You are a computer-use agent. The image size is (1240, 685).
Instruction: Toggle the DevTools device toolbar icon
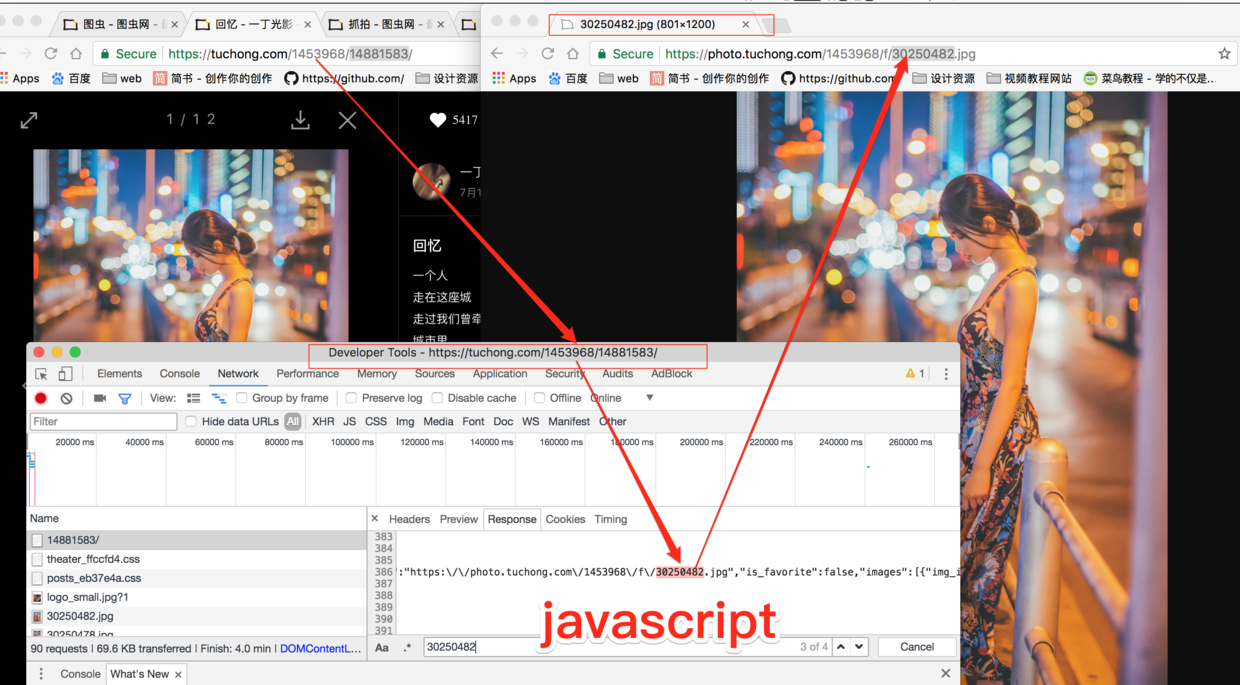(x=65, y=374)
